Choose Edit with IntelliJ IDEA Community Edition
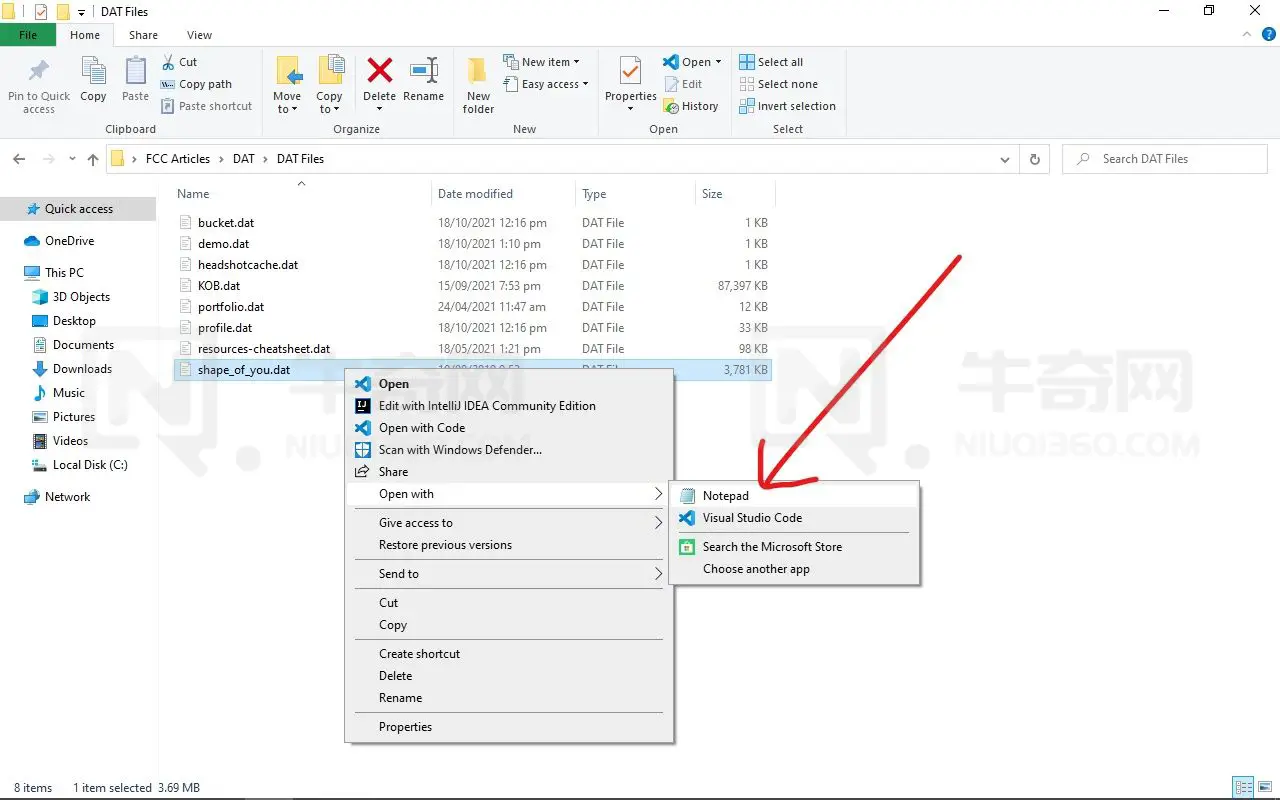 coord(508,406)
